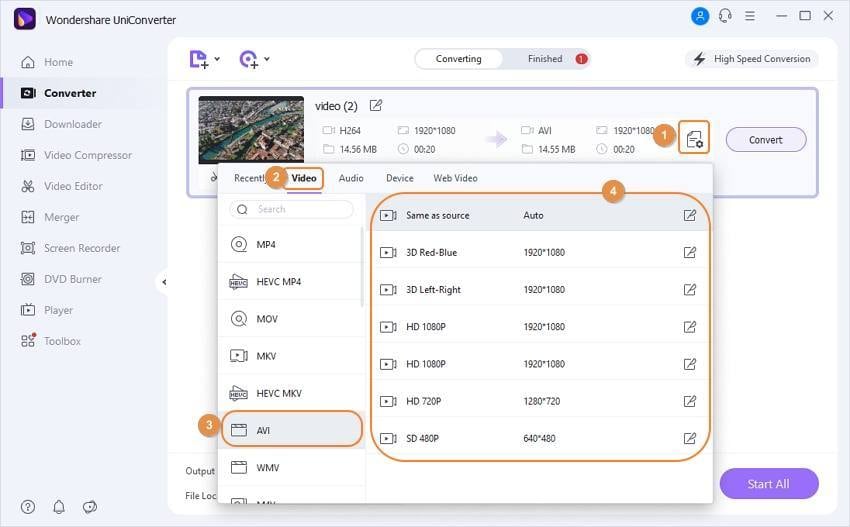The height and width of the screenshot is (527, 850).
Task: Choose MOV format from list
Action: point(290,319)
